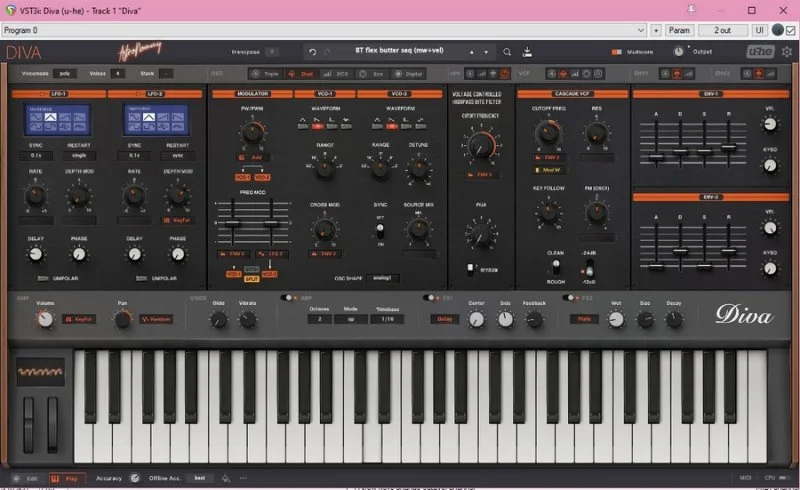Switch to Edit view in footer
Image resolution: width=800 pixels, height=490 pixels.
pos(27,479)
